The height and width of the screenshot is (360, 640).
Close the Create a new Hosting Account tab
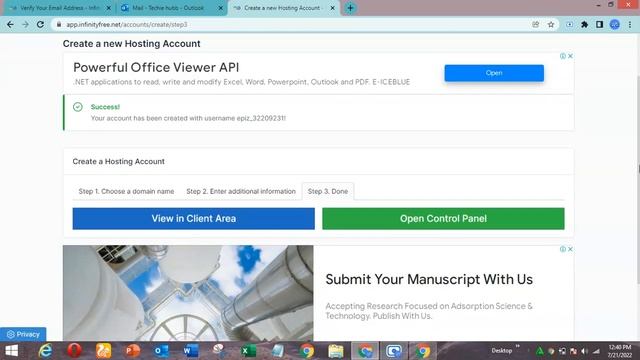(332, 8)
